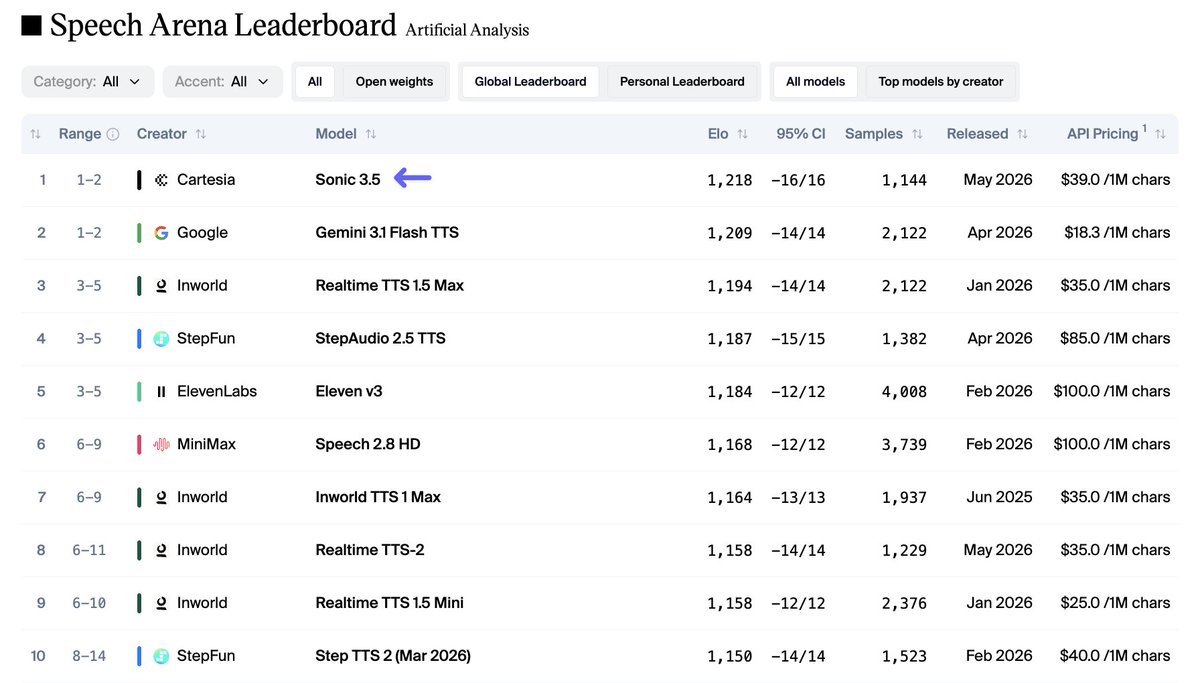Click the Cartesia logo icon
This screenshot has height=683, width=1200.
[x=162, y=180]
